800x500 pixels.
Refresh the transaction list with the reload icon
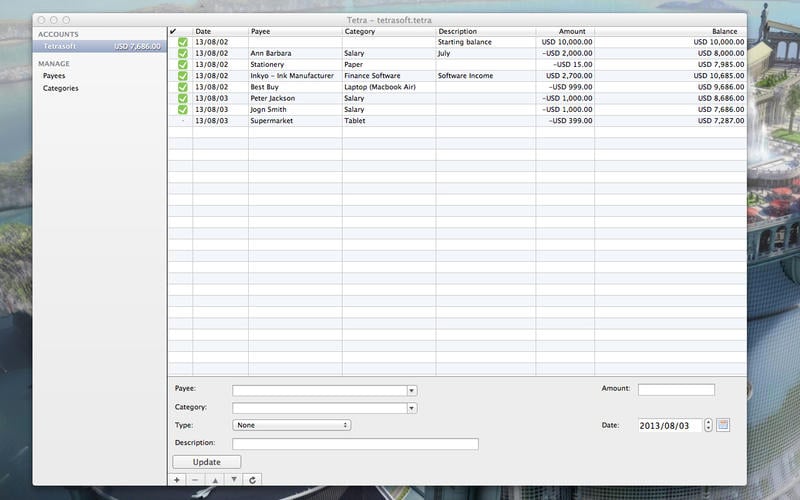[252, 480]
